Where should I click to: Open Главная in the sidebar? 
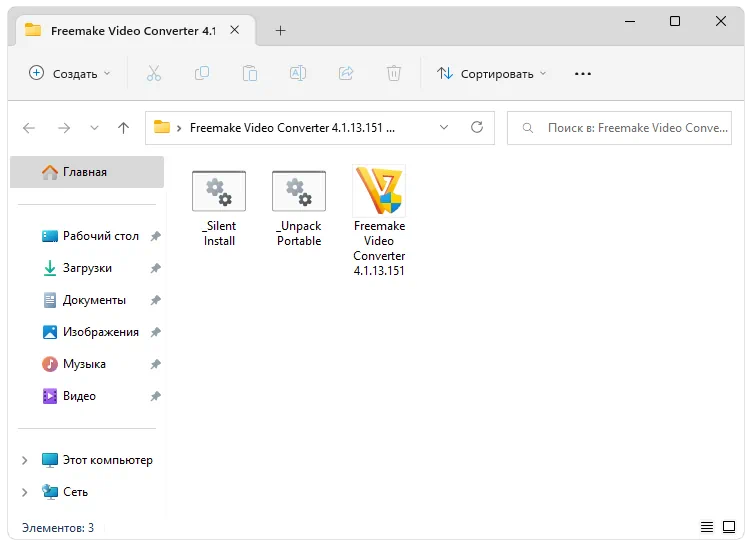coord(87,172)
